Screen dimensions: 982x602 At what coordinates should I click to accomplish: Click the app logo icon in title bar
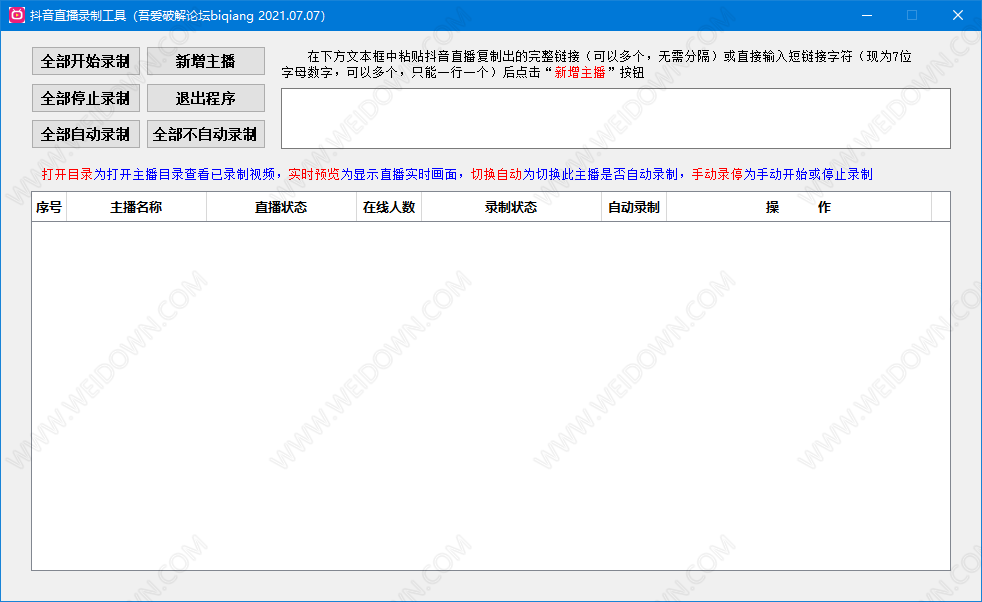(x=16, y=15)
